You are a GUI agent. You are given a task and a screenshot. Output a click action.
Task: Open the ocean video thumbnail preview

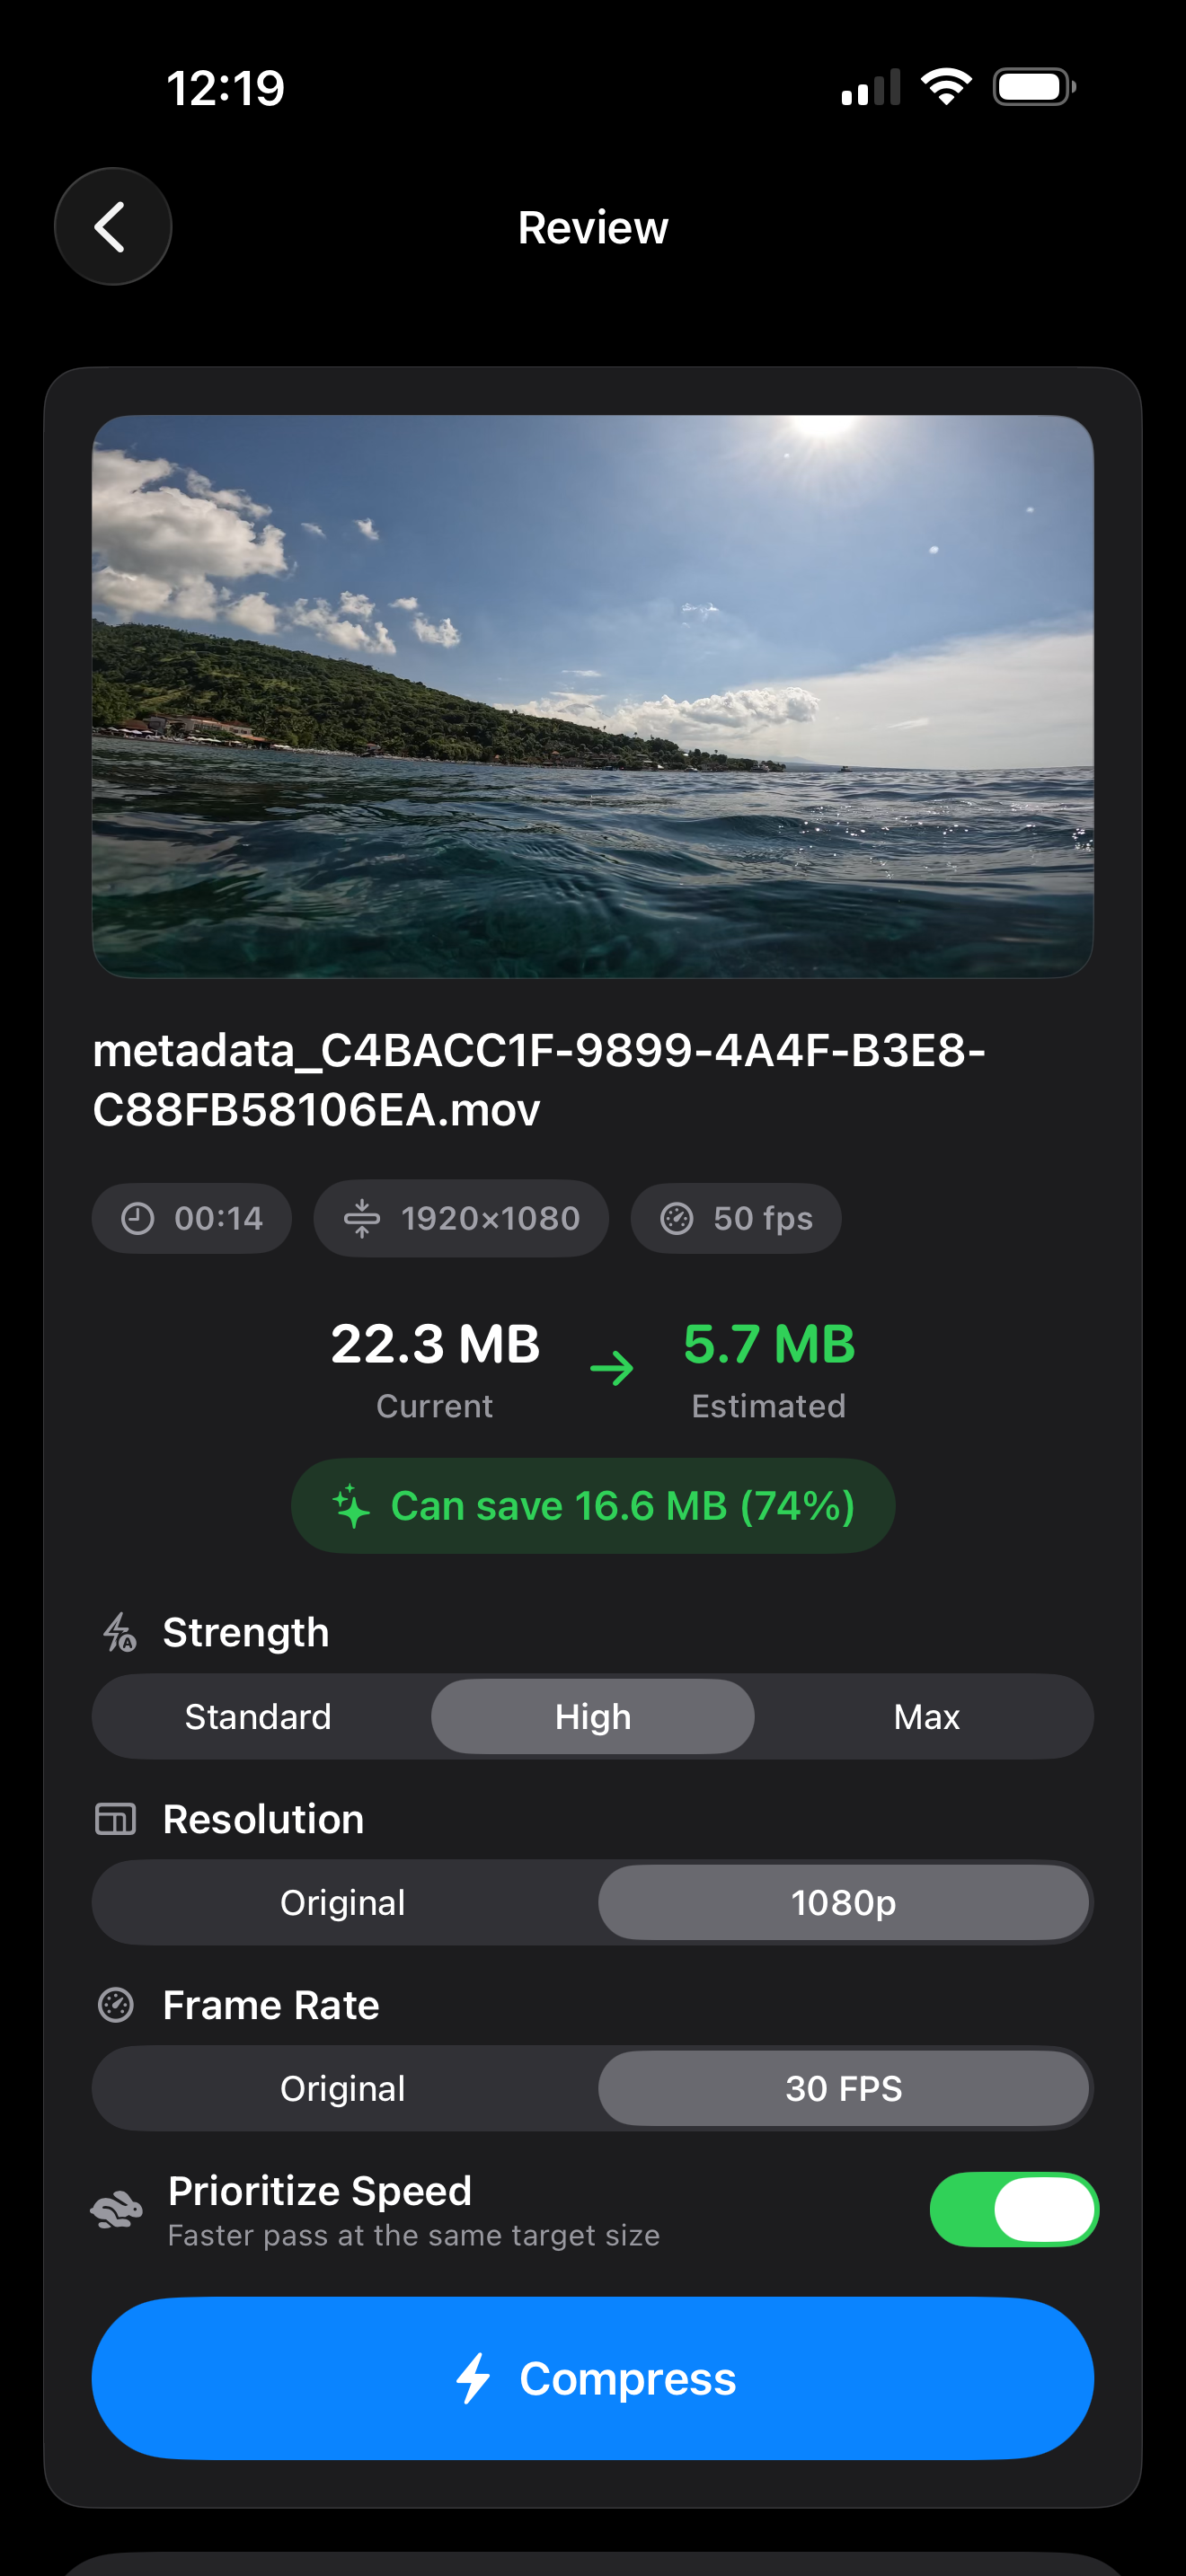coord(593,697)
